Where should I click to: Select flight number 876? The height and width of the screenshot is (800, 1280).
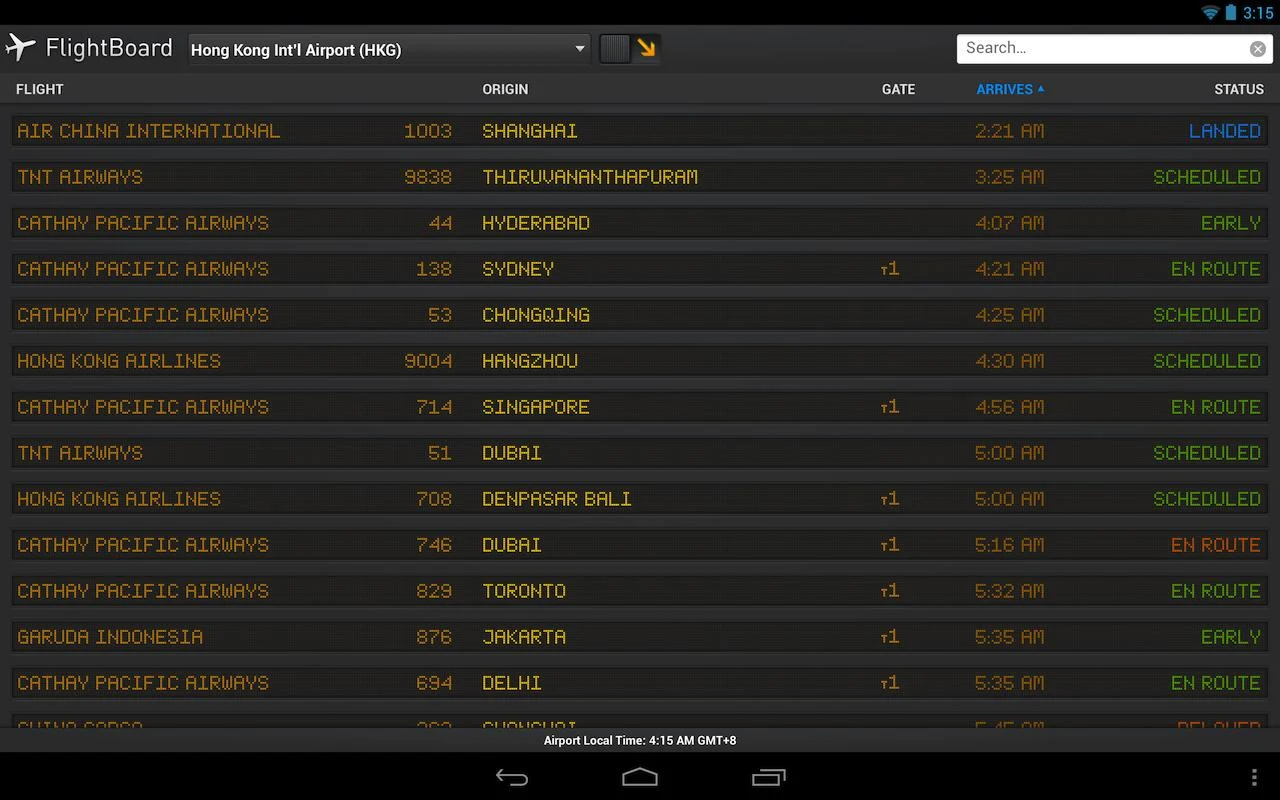(434, 637)
